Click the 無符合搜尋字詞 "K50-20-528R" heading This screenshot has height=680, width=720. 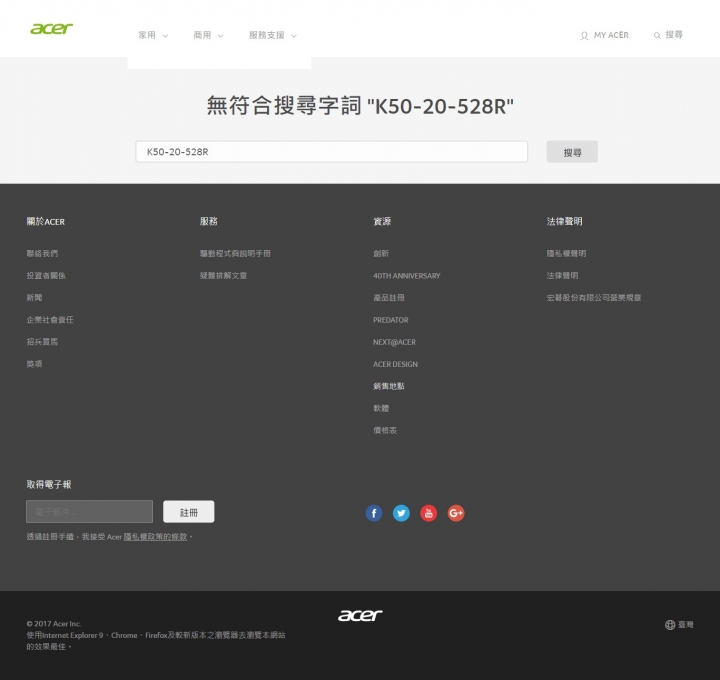click(360, 106)
